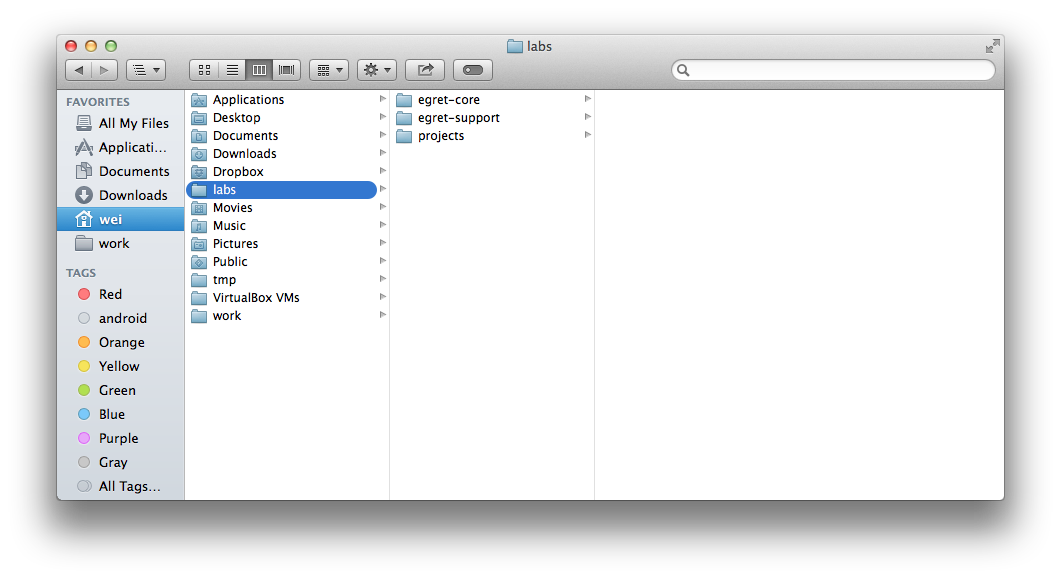The width and height of the screenshot is (1061, 579).
Task: Filter by the Blue tag
Action: tap(122, 415)
